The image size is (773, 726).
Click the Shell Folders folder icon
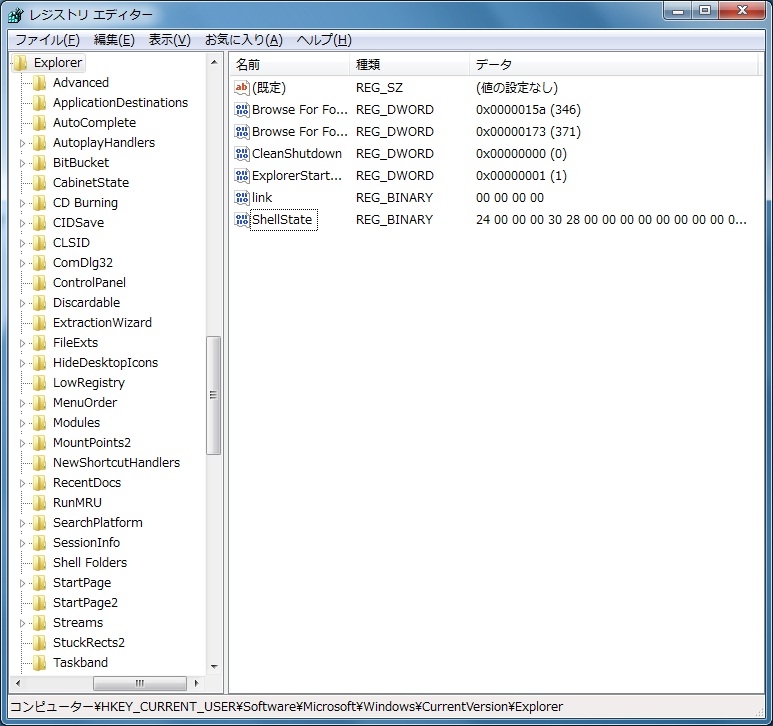[x=39, y=562]
